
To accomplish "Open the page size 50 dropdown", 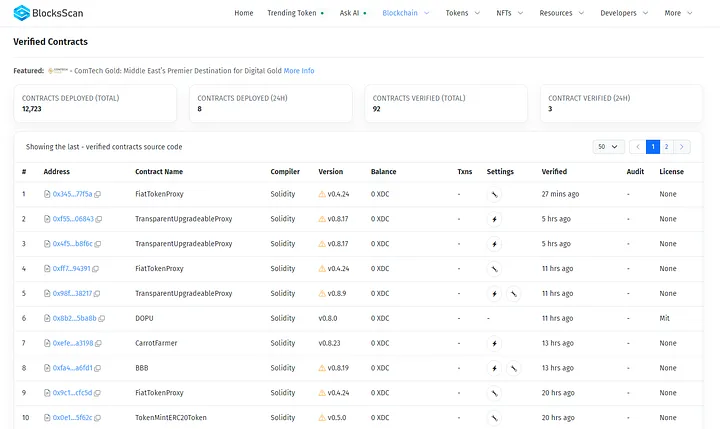I will (608, 146).
